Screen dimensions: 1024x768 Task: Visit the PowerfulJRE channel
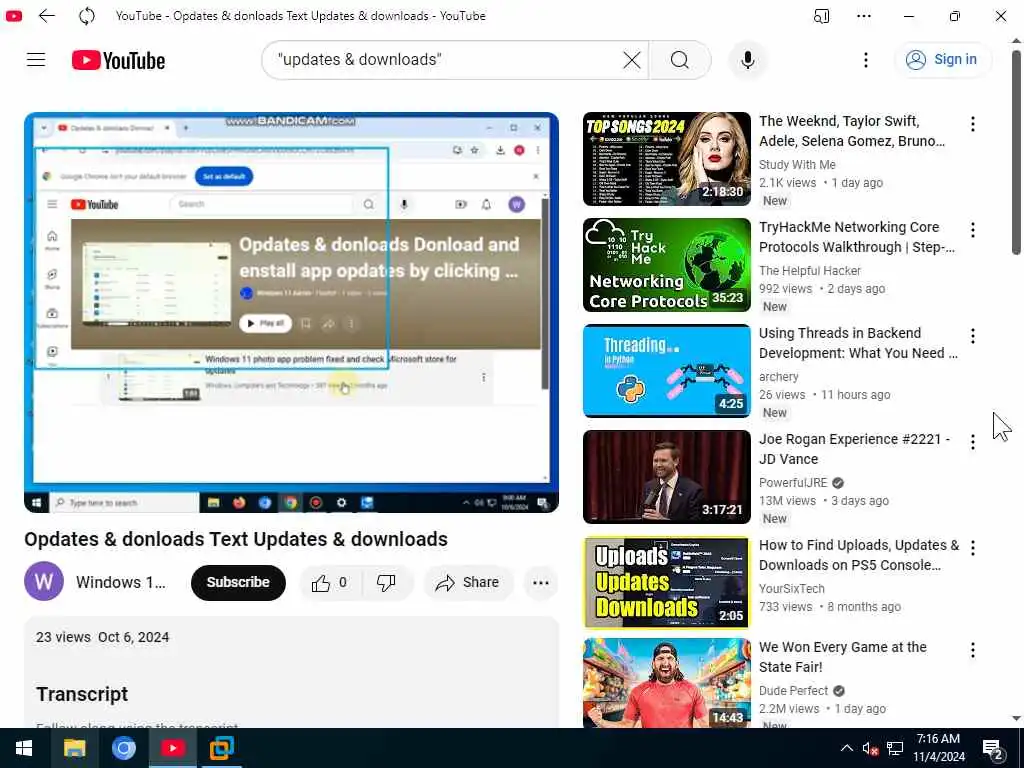tap(793, 483)
